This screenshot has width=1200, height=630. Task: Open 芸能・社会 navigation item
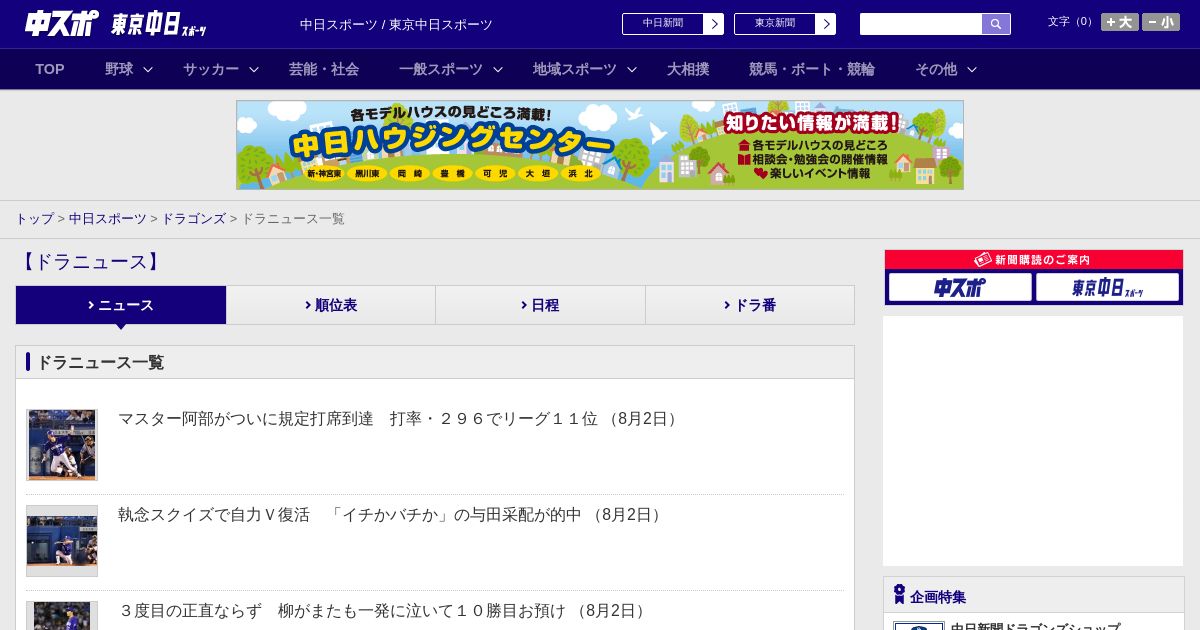point(324,69)
